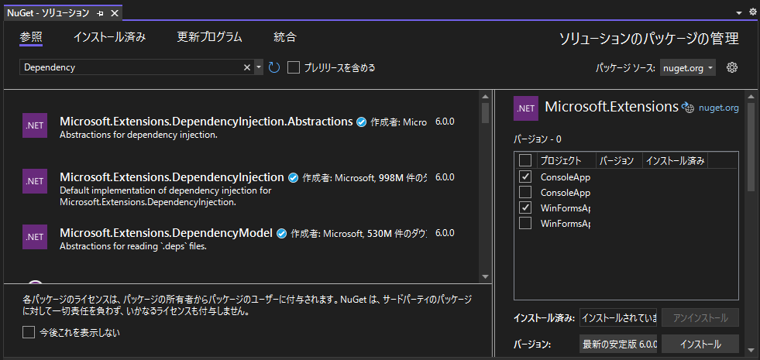Viewport: 760px width, 360px height.
Task: Open the tab window gear options
Action: pos(752,13)
